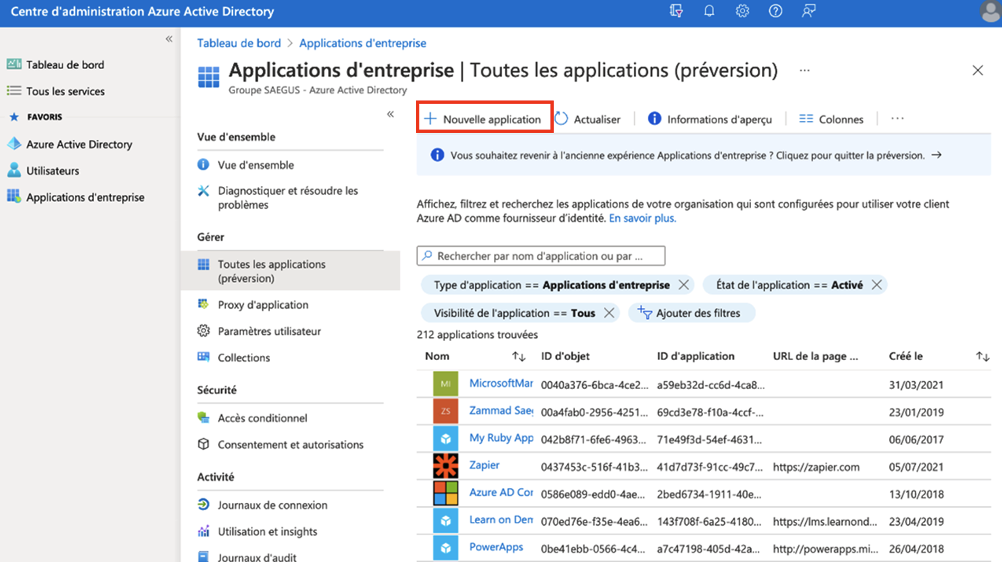Select Toutes les applications (préversion)
Viewport: 1002px width, 562px height.
291,271
